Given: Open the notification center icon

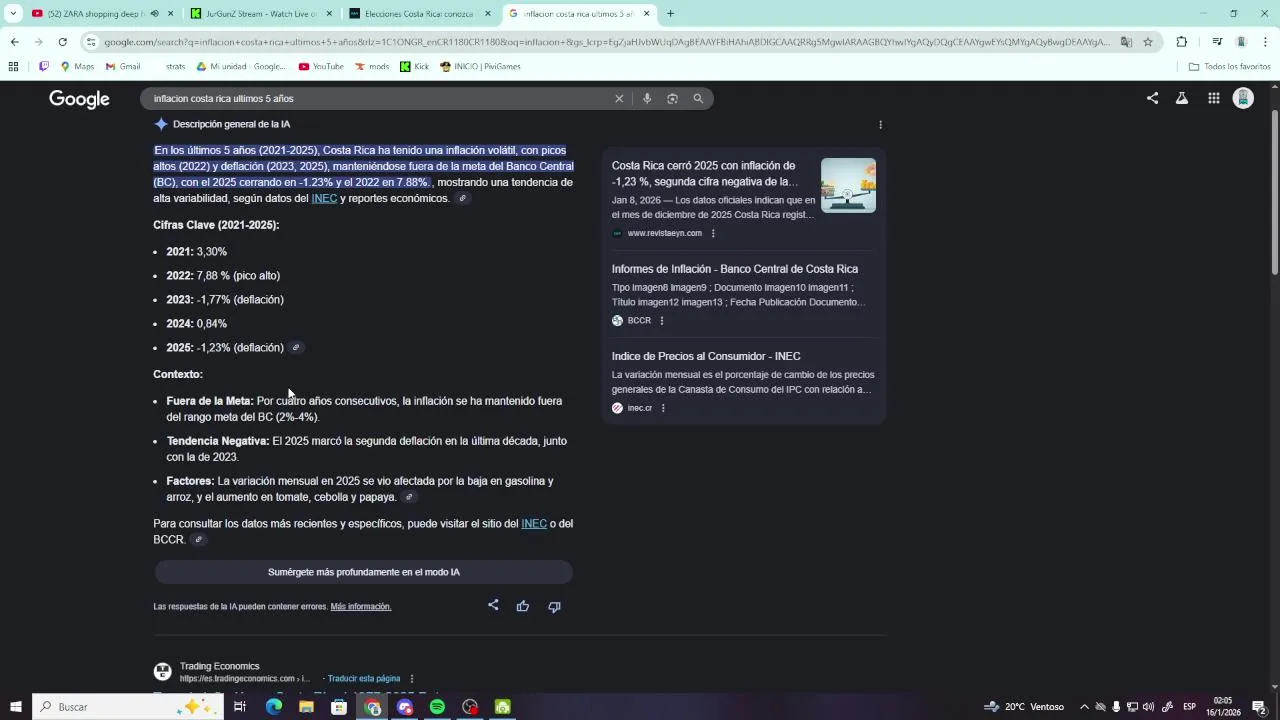Looking at the screenshot, I should [x=1259, y=707].
